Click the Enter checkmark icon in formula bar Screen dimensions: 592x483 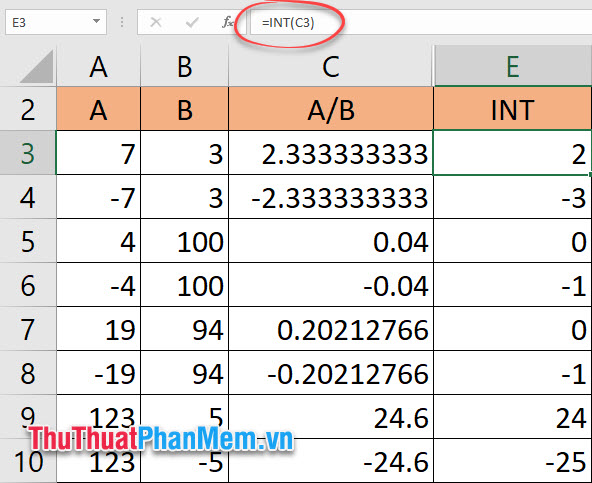[x=192, y=22]
